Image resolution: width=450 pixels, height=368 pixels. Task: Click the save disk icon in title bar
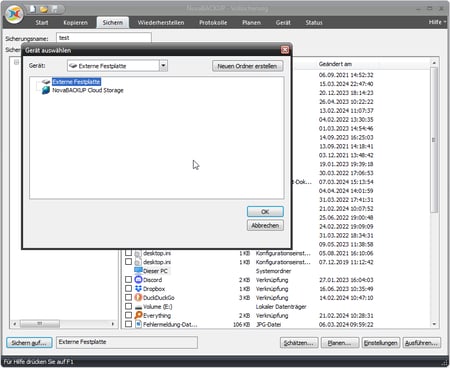[55, 9]
